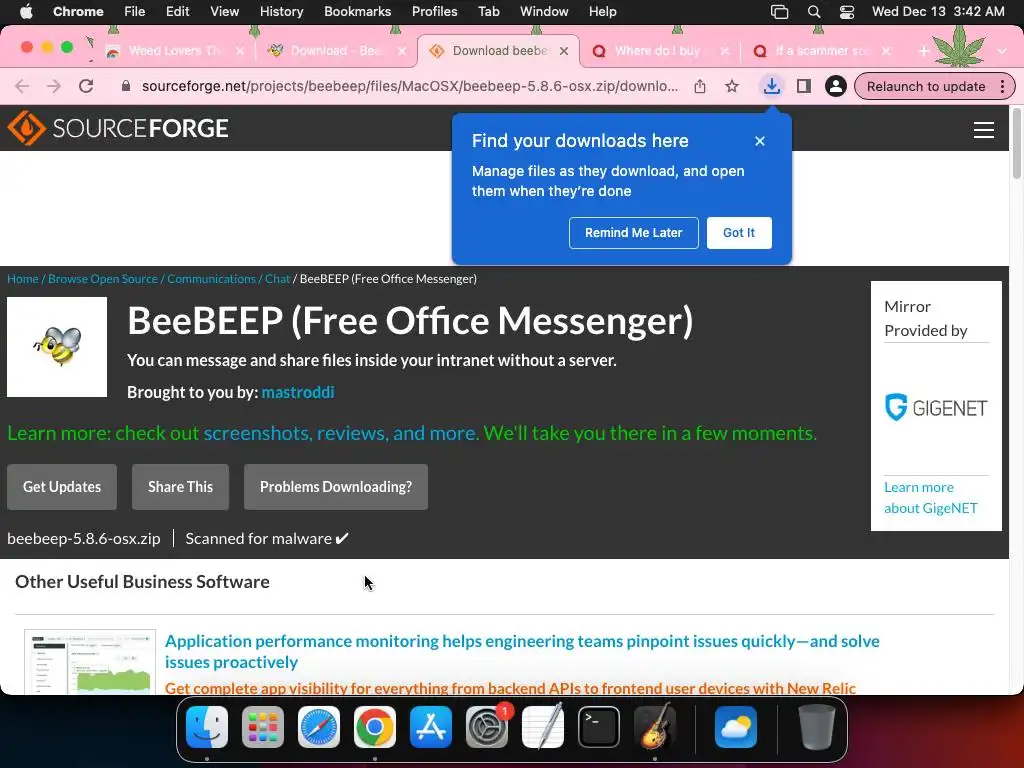Click New Relic ad thumbnail
This screenshot has width=1024, height=768.
point(89,662)
